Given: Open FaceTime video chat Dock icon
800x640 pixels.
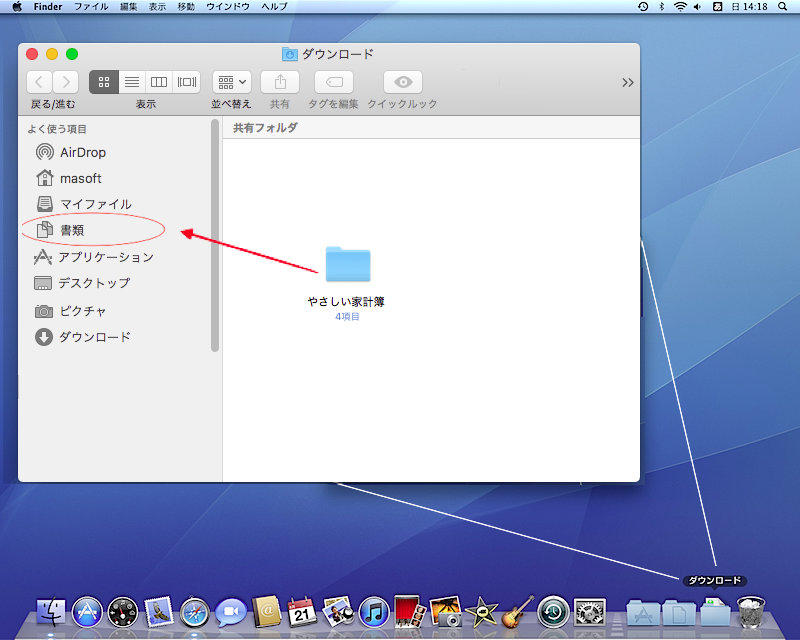Looking at the screenshot, I should coord(231,611).
